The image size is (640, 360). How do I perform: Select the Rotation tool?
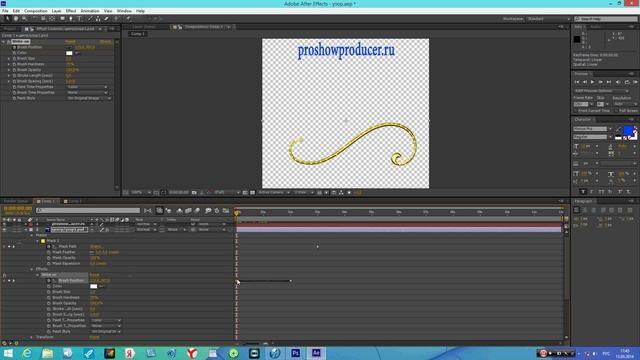coord(34,18)
